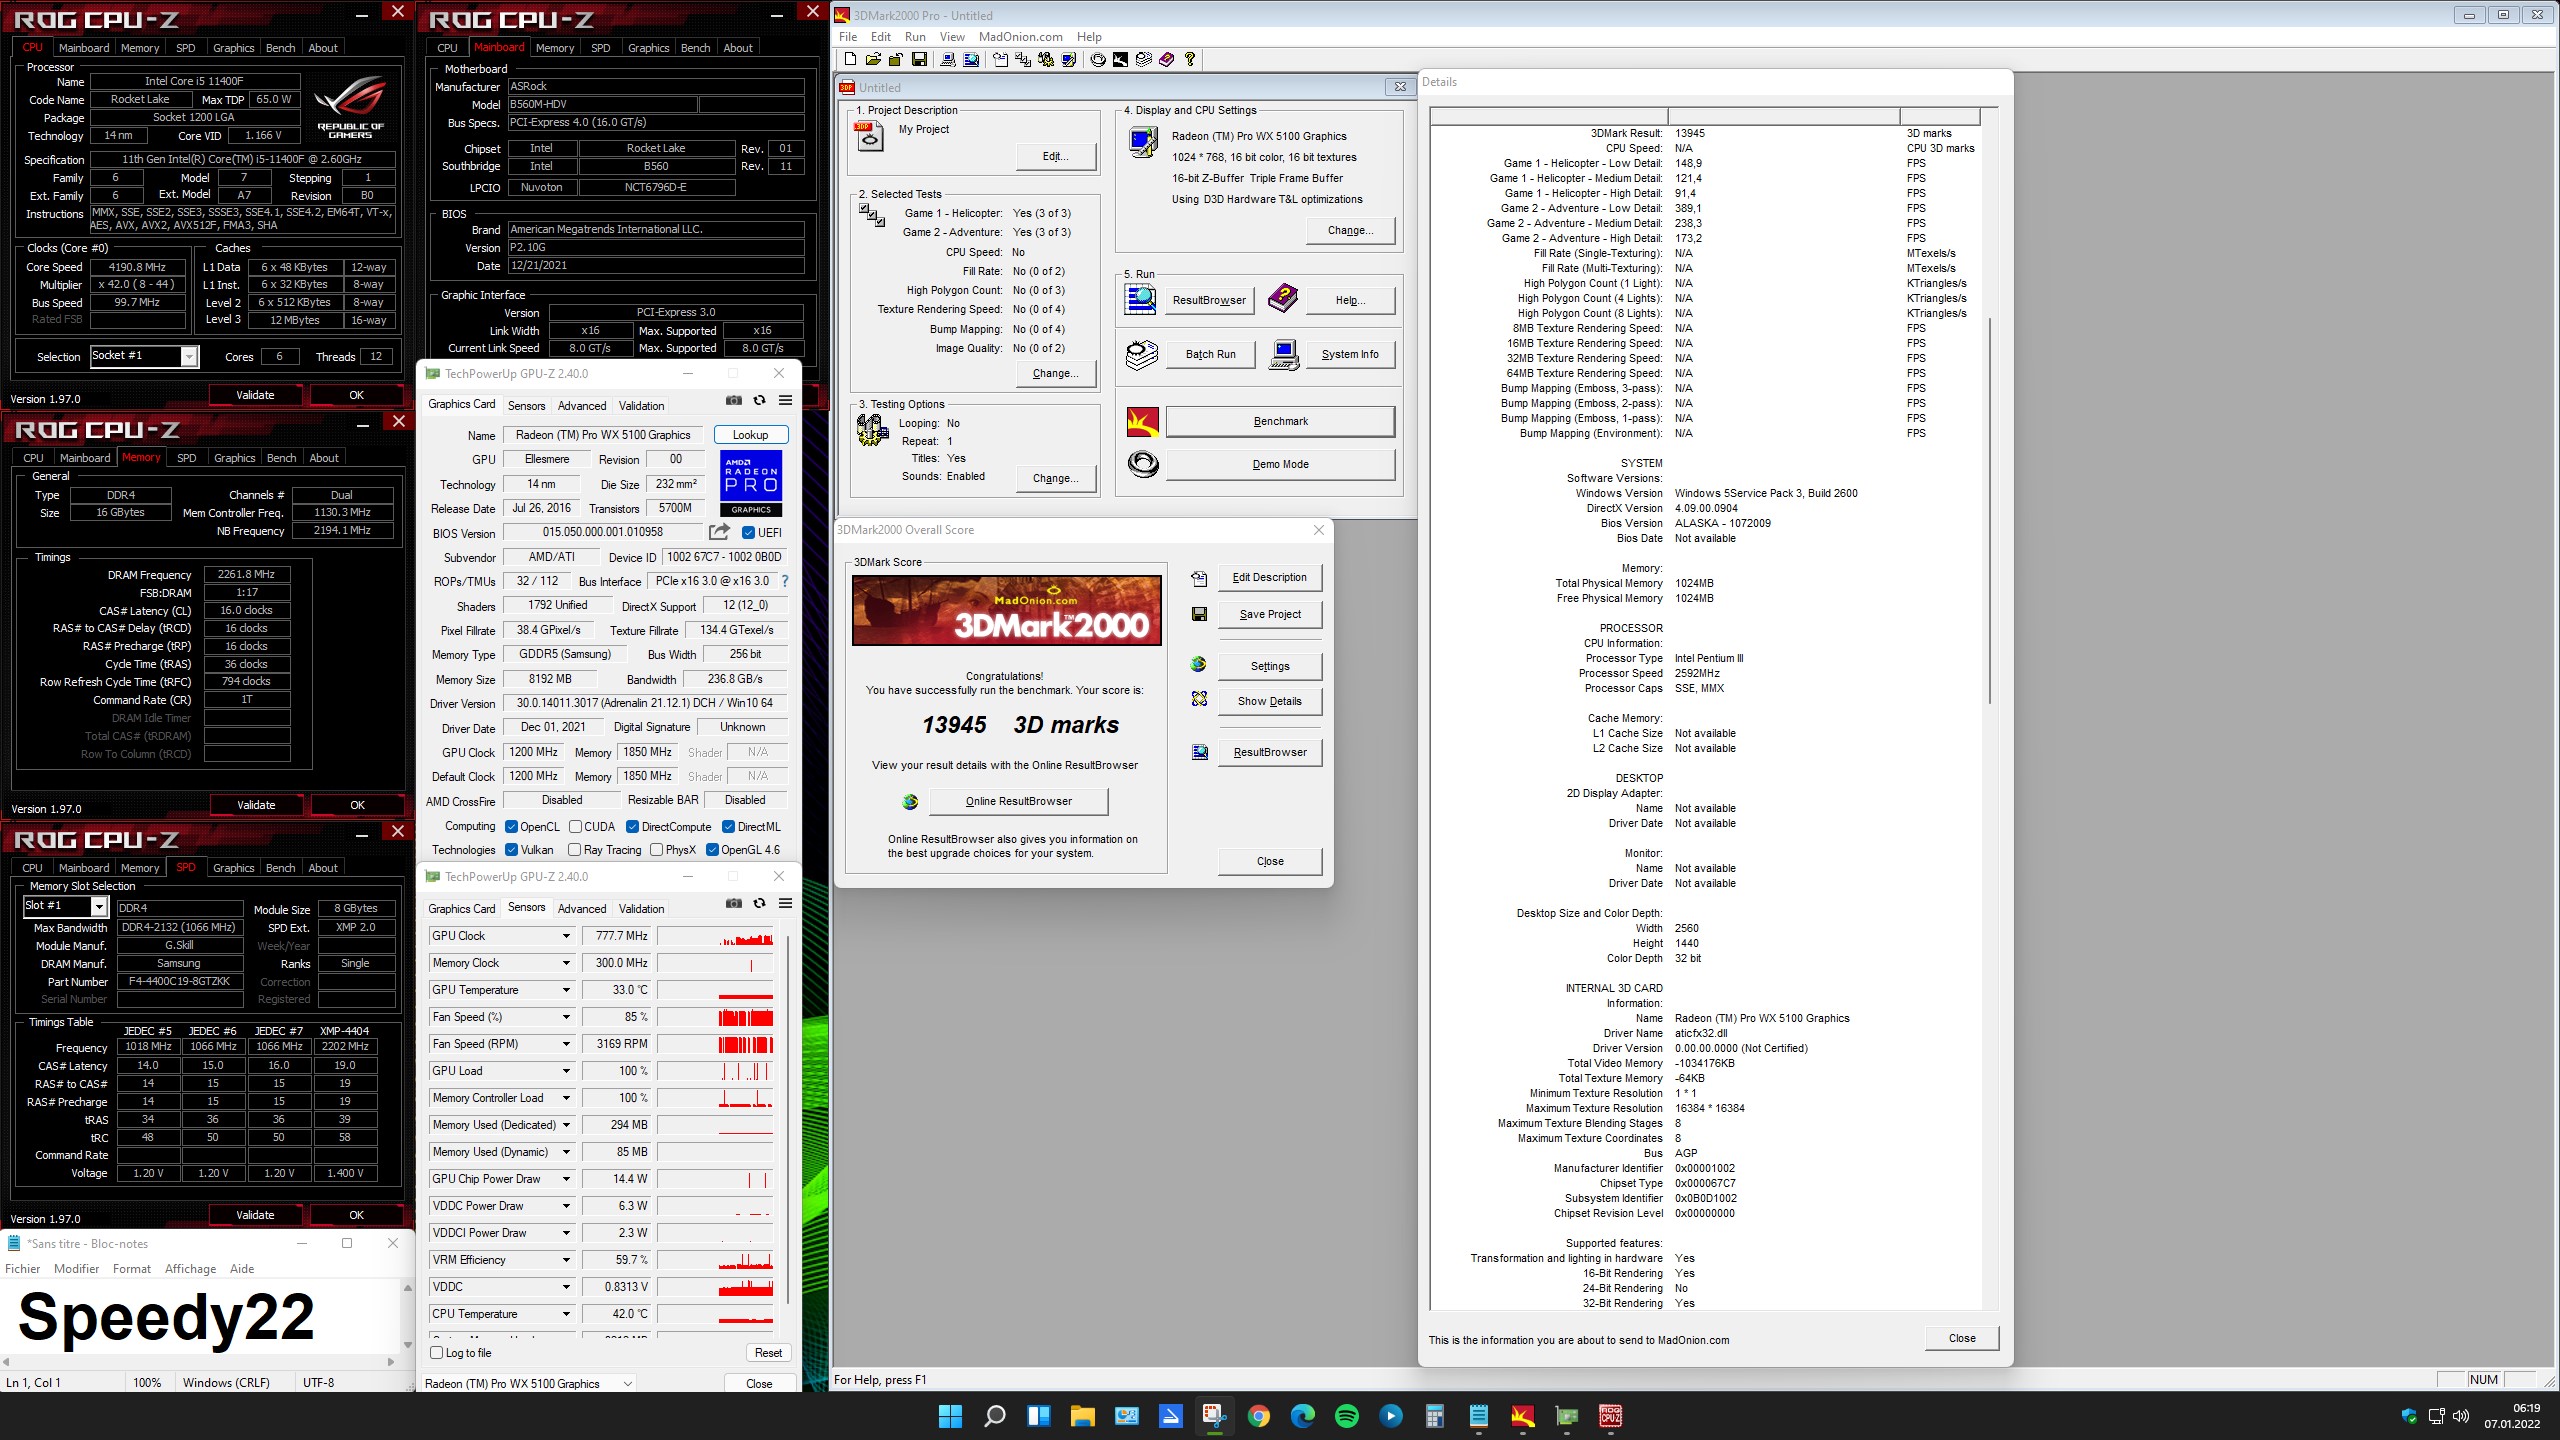Click the 3DMark2000 MadOnion banner image
The height and width of the screenshot is (1440, 2560).
(x=1006, y=610)
